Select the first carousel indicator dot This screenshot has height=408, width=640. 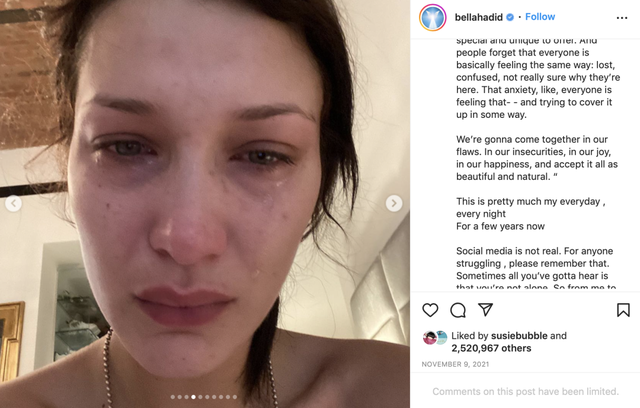(x=173, y=397)
